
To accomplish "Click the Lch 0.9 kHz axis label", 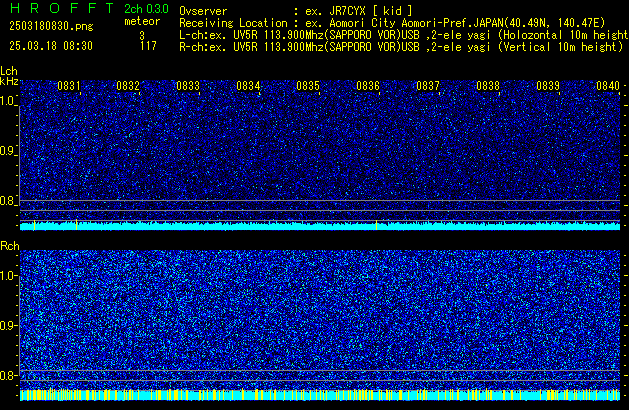I will pos(7,151).
